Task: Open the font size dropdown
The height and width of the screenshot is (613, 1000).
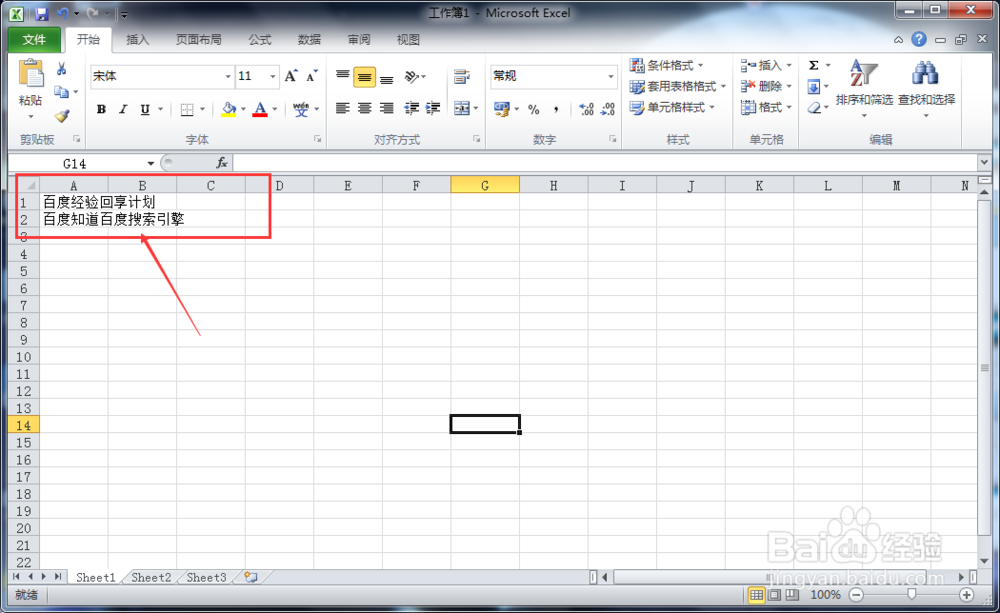Action: point(273,77)
